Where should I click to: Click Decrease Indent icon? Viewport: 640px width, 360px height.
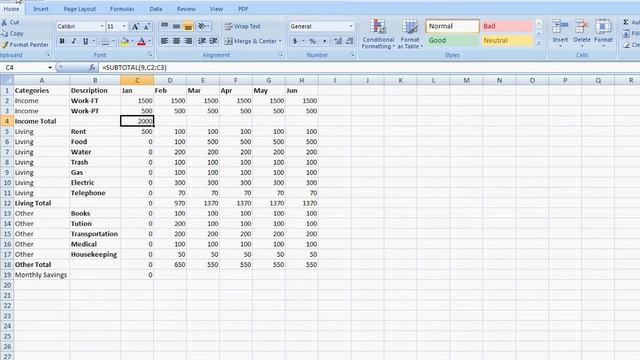202,41
